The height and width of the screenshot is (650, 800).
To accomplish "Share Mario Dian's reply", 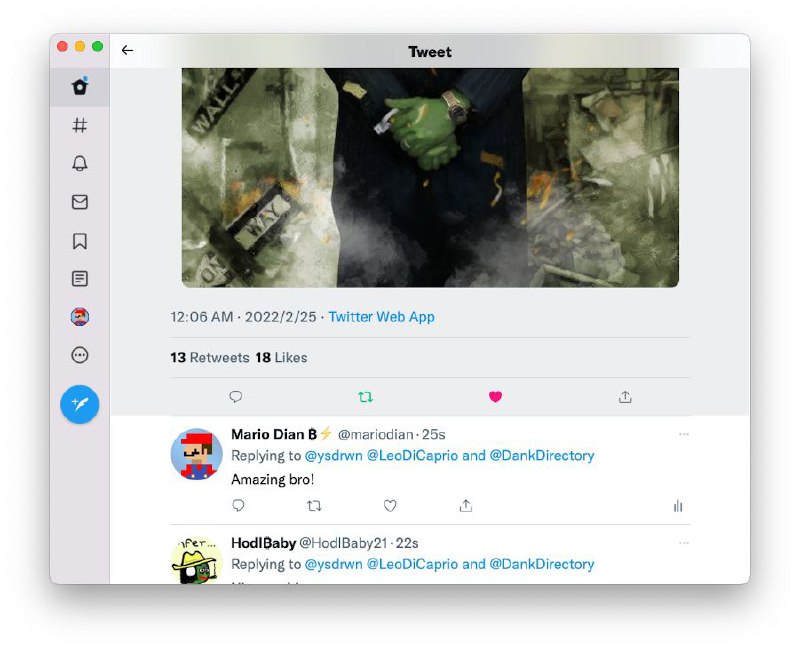I will click(x=465, y=506).
